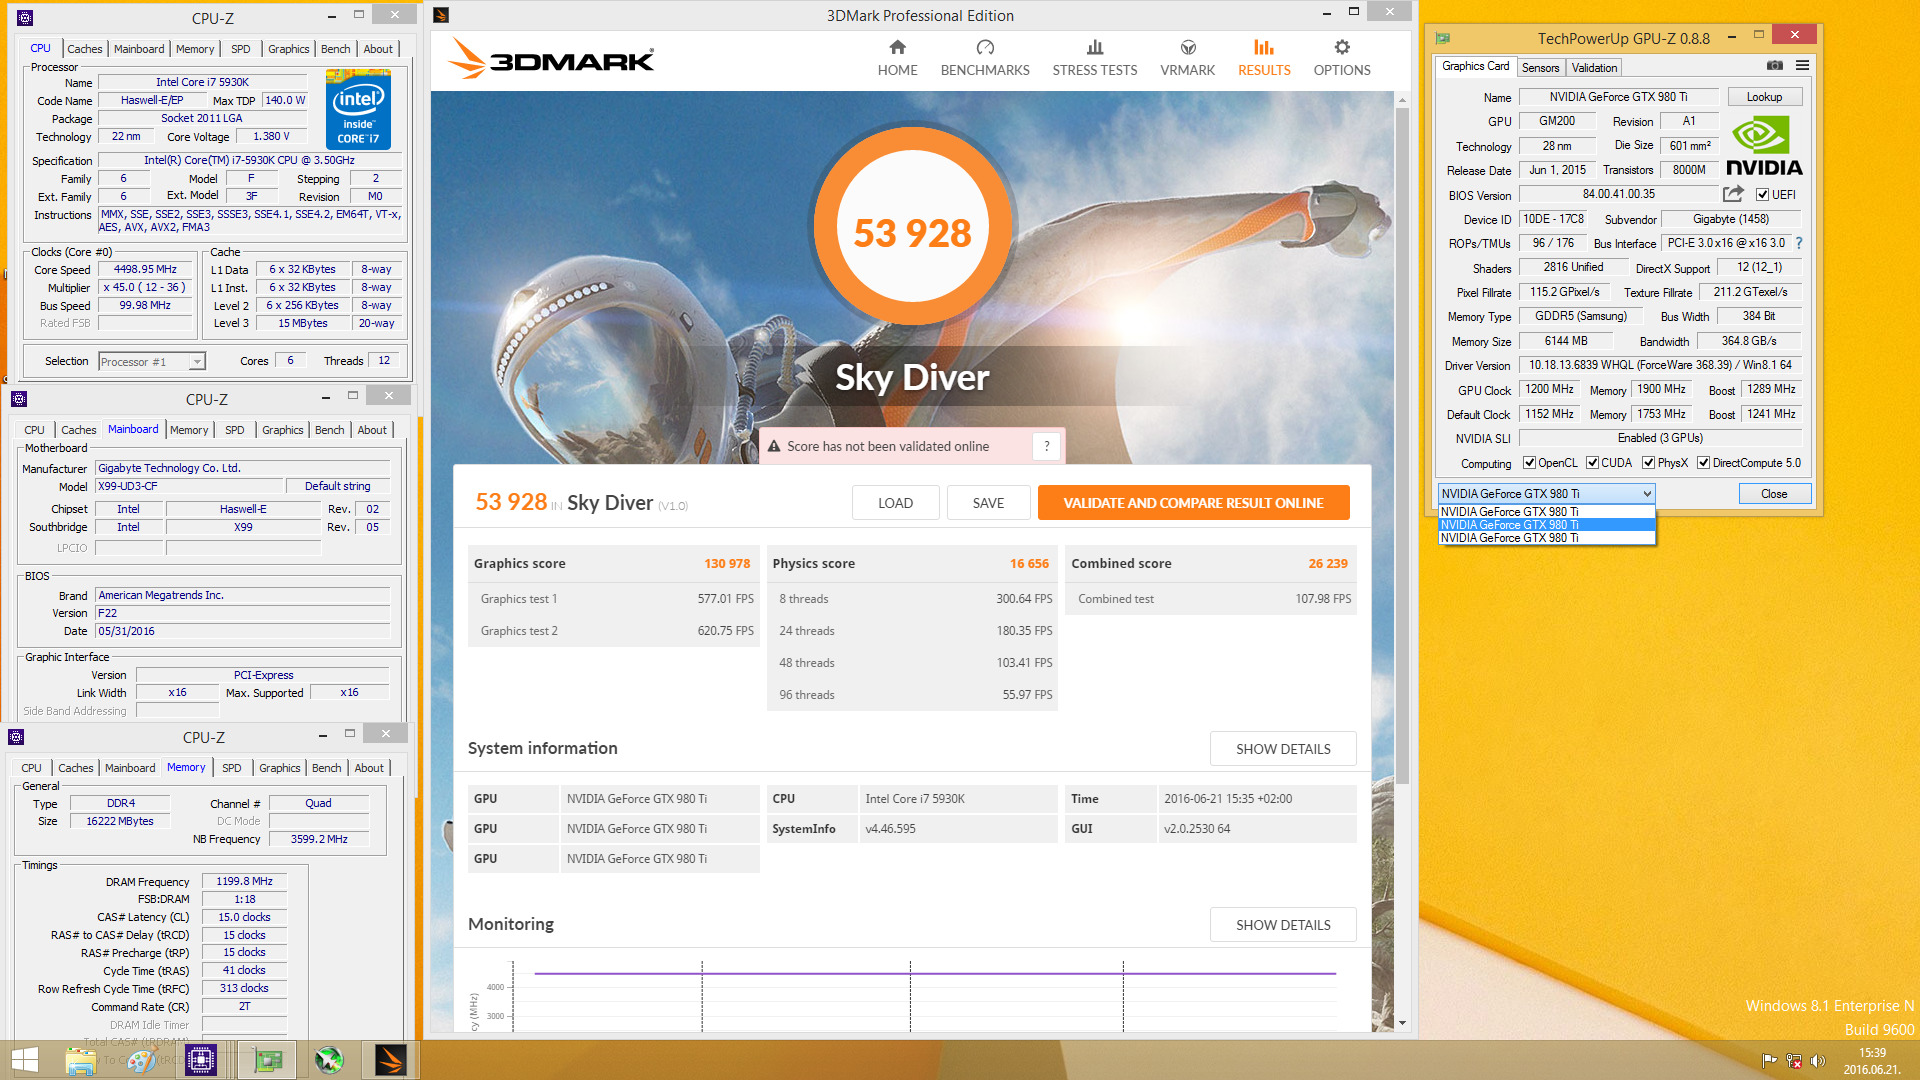Image resolution: width=1920 pixels, height=1080 pixels.
Task: Launch Paint from the taskbar
Action: pos(140,1060)
